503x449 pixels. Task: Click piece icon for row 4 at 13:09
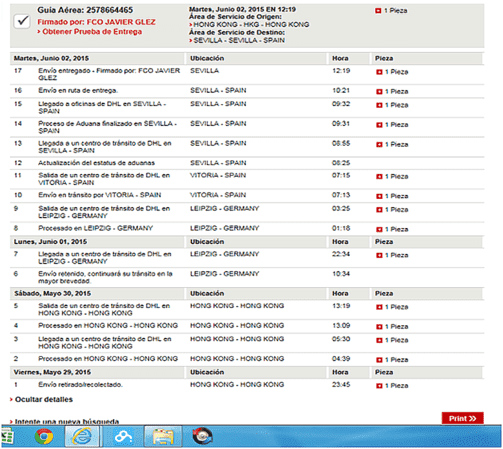coord(379,327)
